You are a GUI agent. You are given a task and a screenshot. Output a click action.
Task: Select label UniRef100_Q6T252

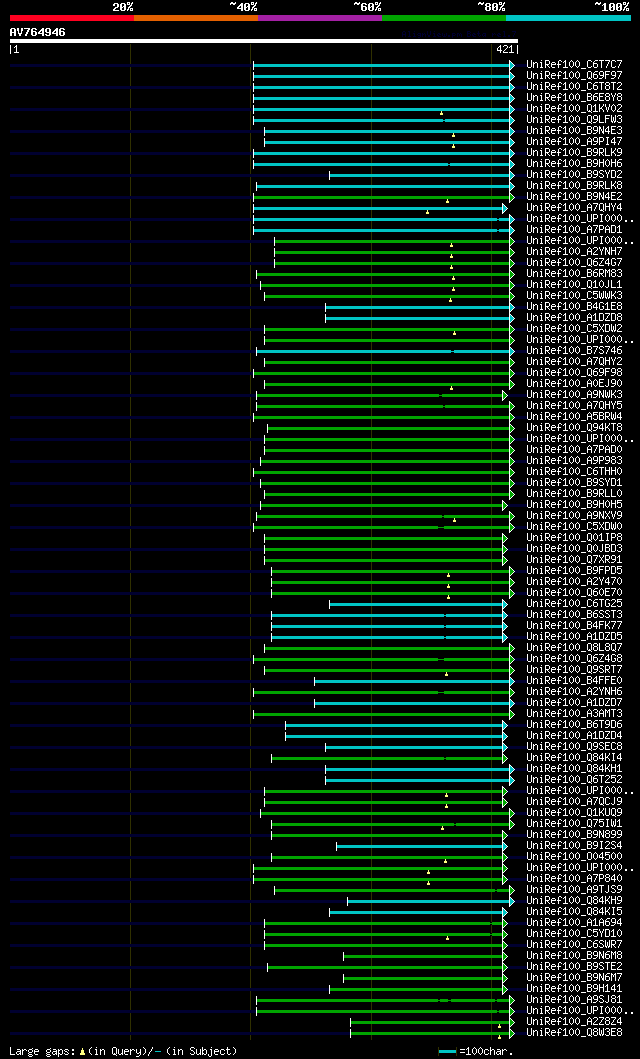tap(575, 780)
